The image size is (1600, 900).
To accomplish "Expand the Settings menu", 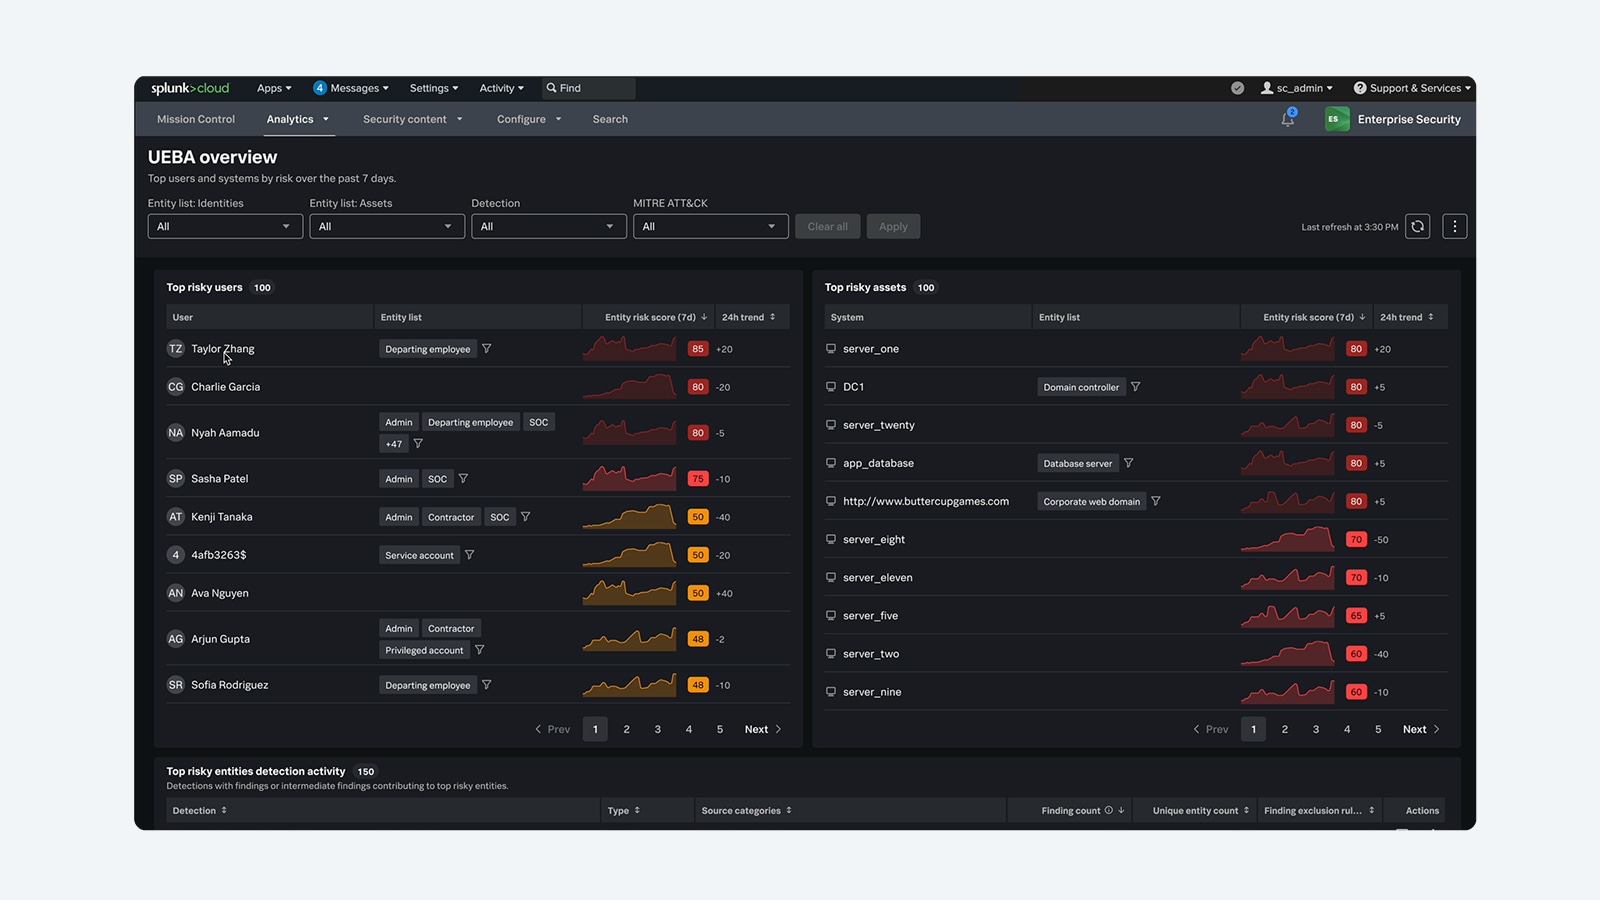I will [x=434, y=88].
